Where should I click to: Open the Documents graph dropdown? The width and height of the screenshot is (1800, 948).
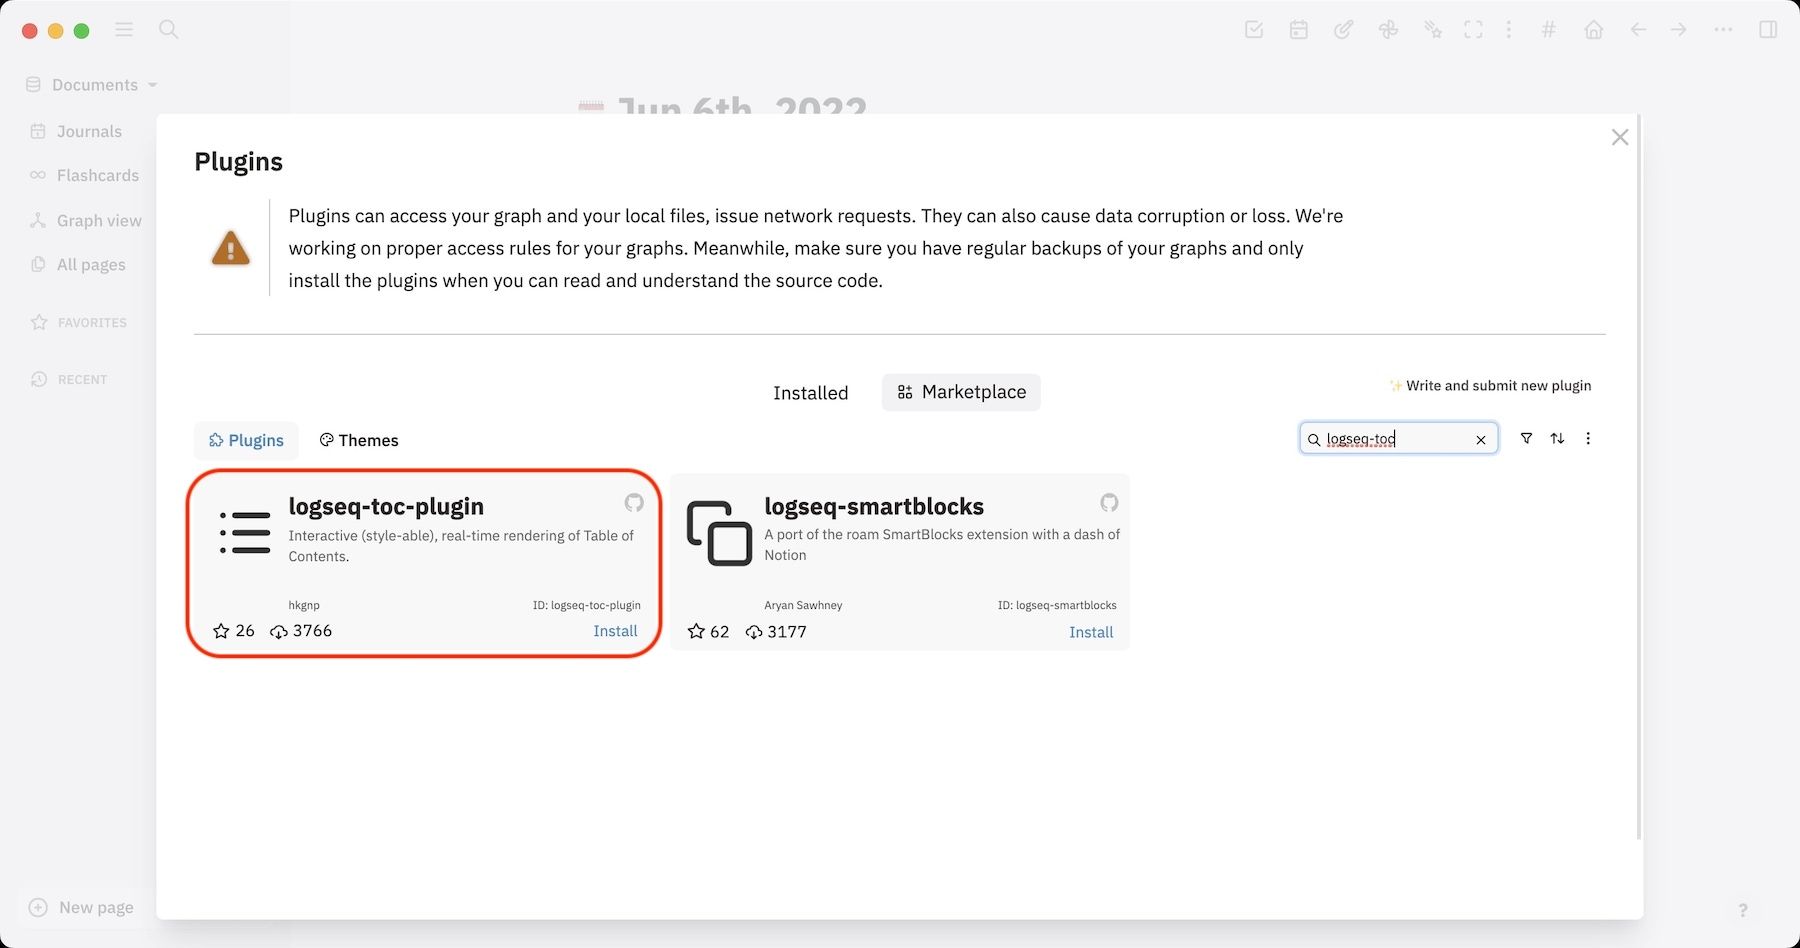pos(92,85)
